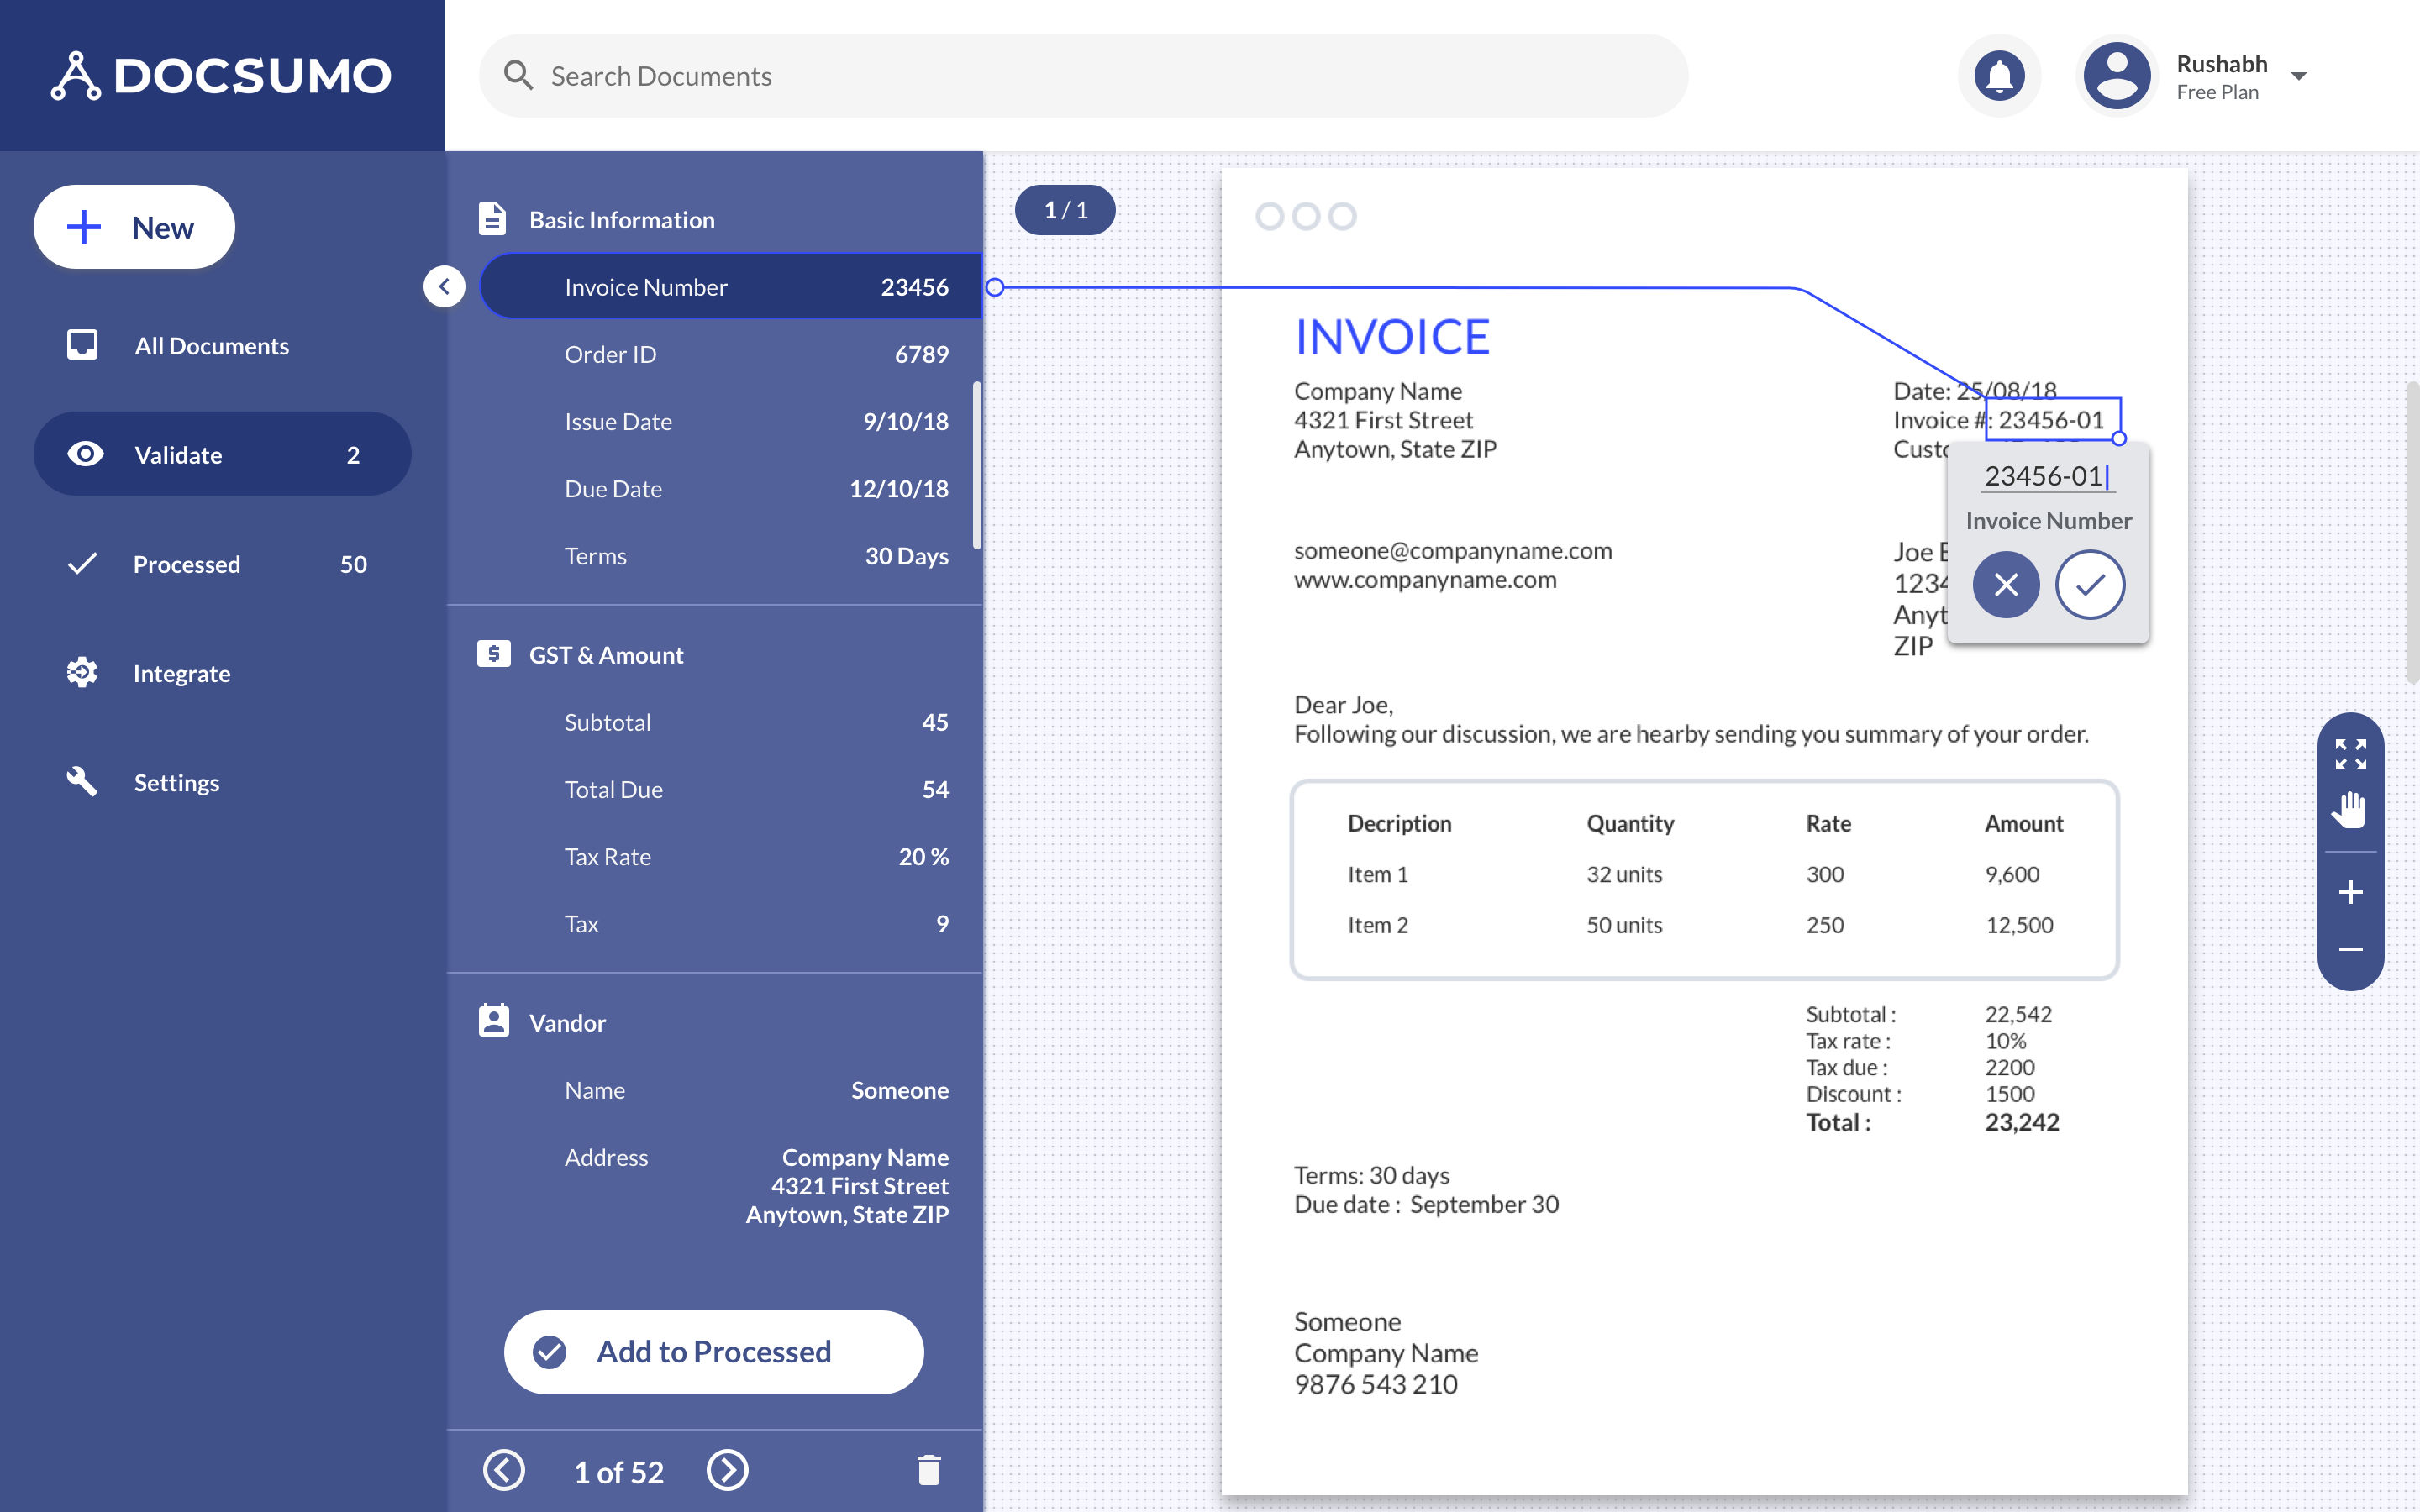Click the All Documents sidebar icon
The width and height of the screenshot is (2420, 1512).
click(x=82, y=345)
